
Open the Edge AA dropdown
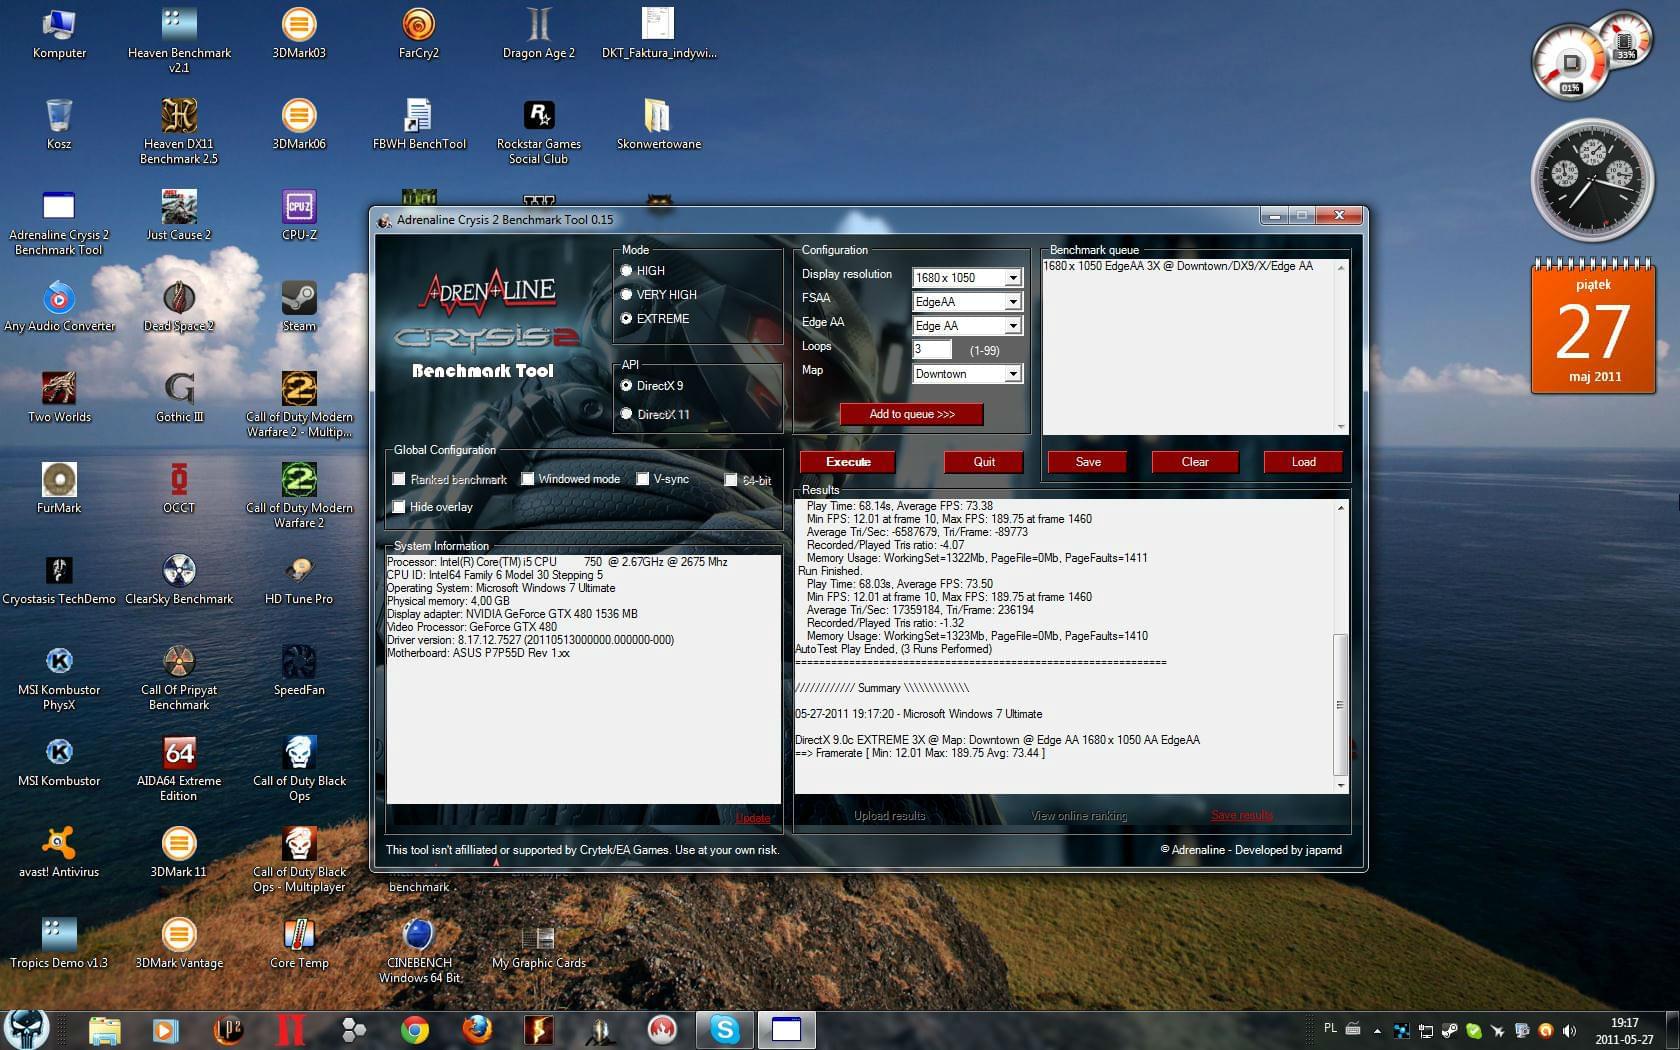[x=1012, y=326]
